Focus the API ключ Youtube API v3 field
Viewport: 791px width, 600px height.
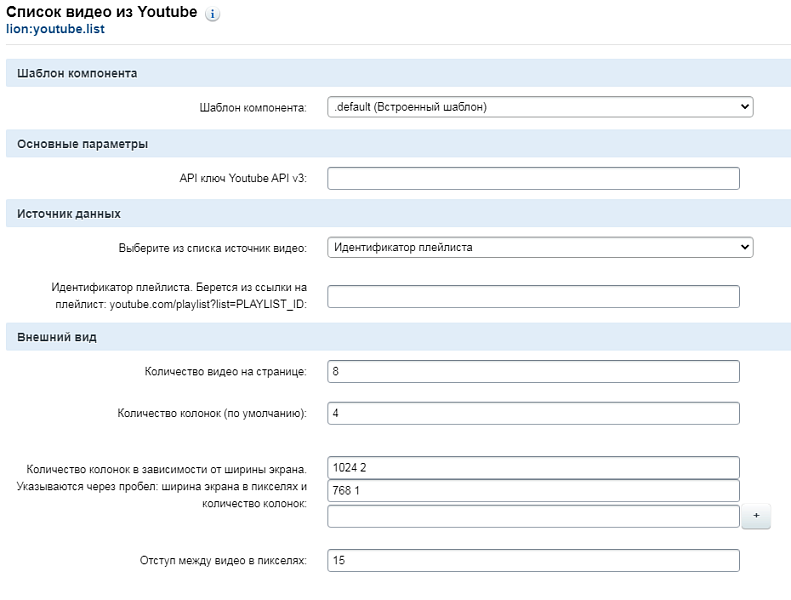[x=533, y=178]
